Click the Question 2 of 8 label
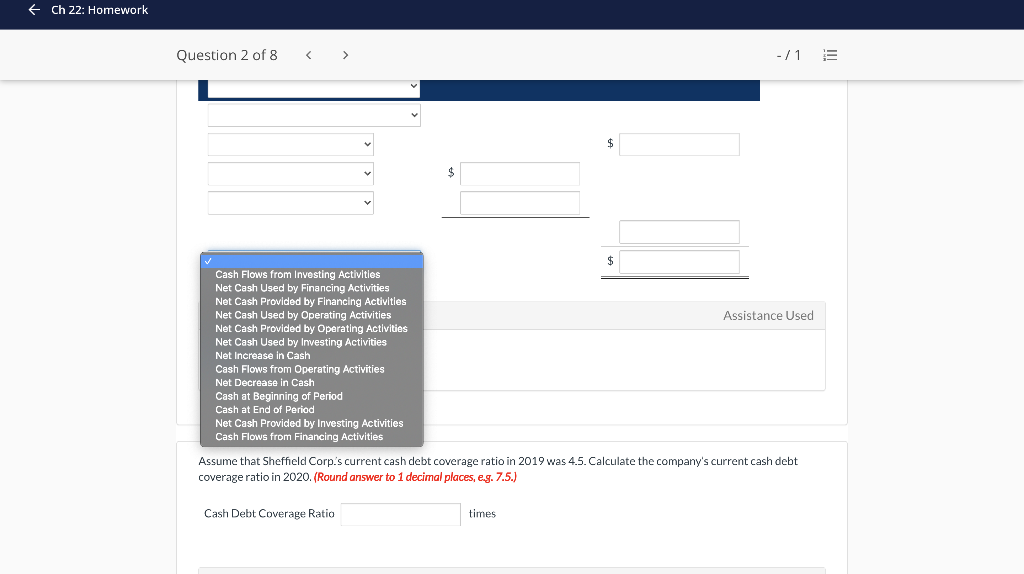This screenshot has height=574, width=1024. point(227,56)
